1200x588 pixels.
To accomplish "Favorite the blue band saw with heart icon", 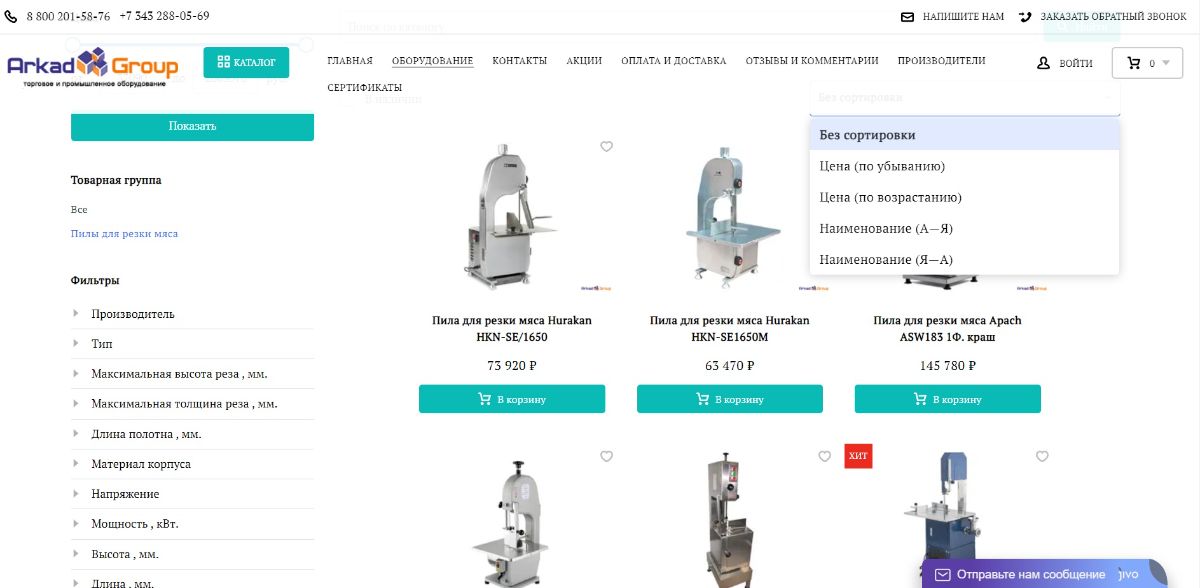I will (1042, 457).
